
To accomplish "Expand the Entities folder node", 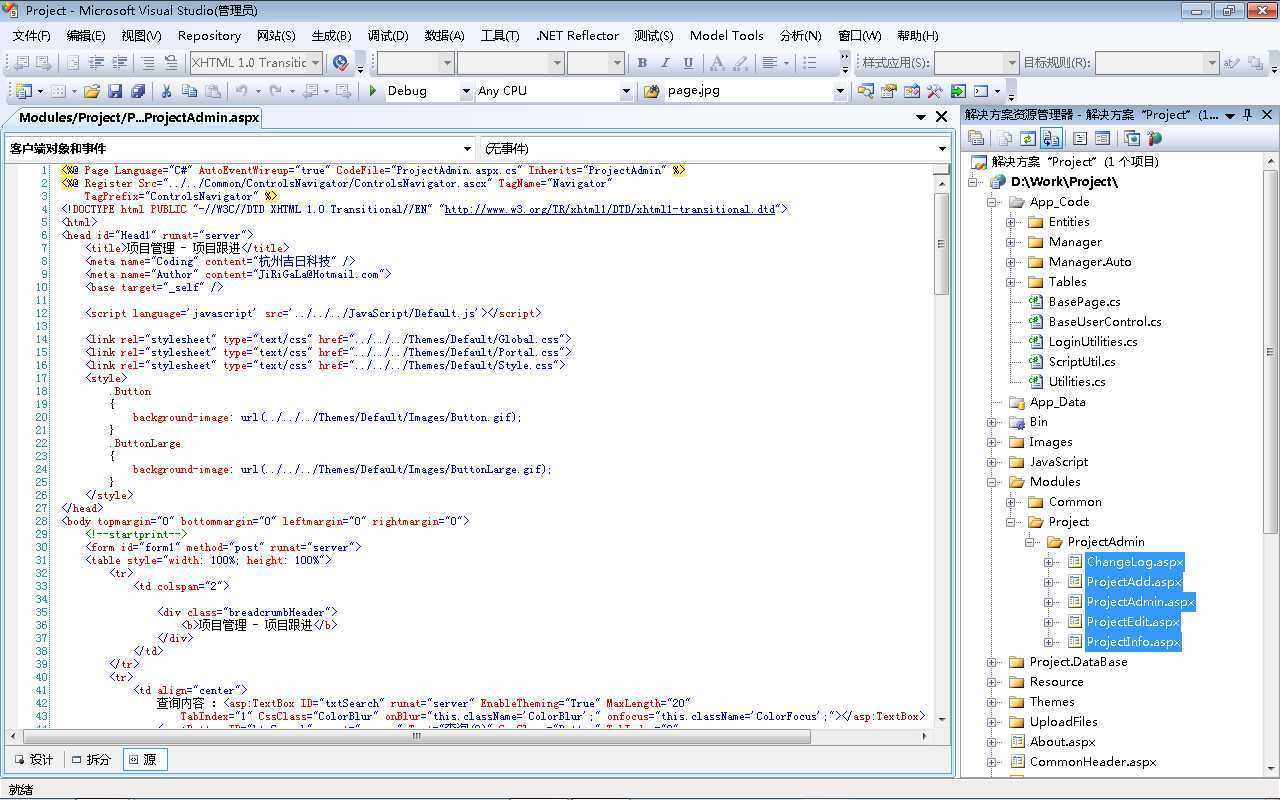I will (1011, 222).
